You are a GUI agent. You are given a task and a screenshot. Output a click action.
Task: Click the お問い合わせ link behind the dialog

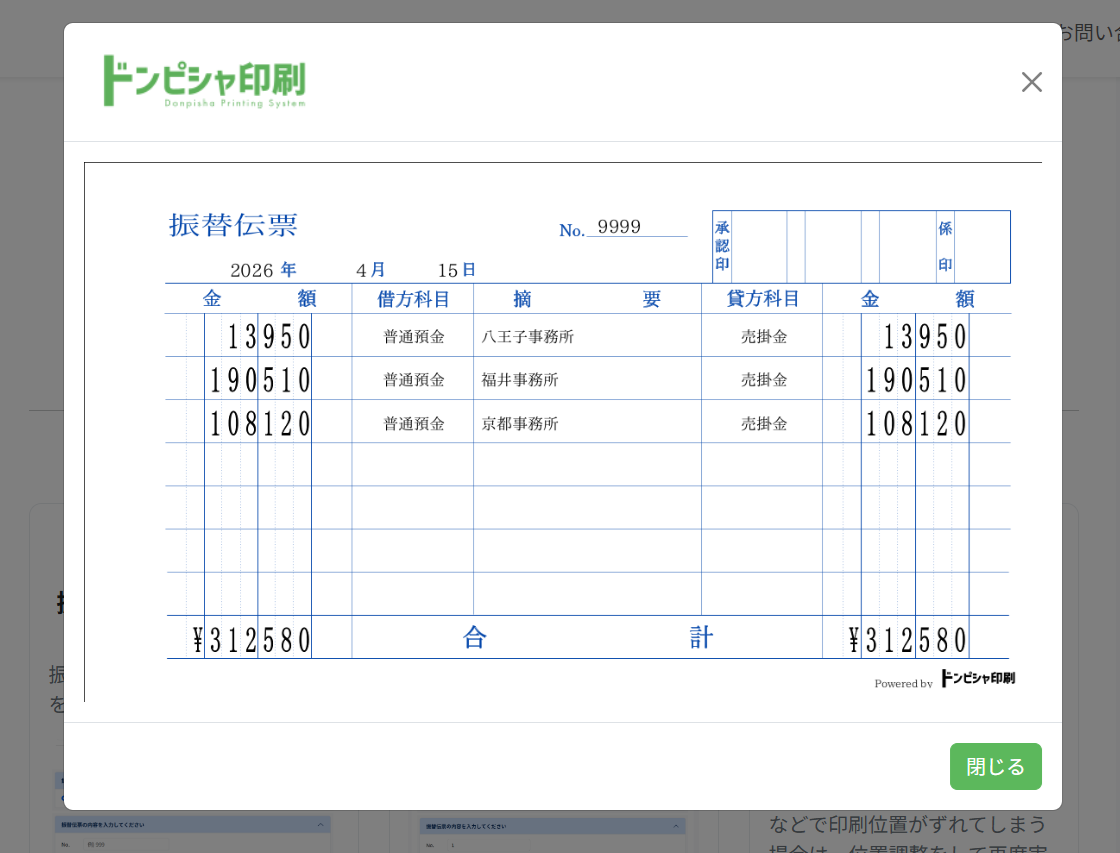point(1089,32)
